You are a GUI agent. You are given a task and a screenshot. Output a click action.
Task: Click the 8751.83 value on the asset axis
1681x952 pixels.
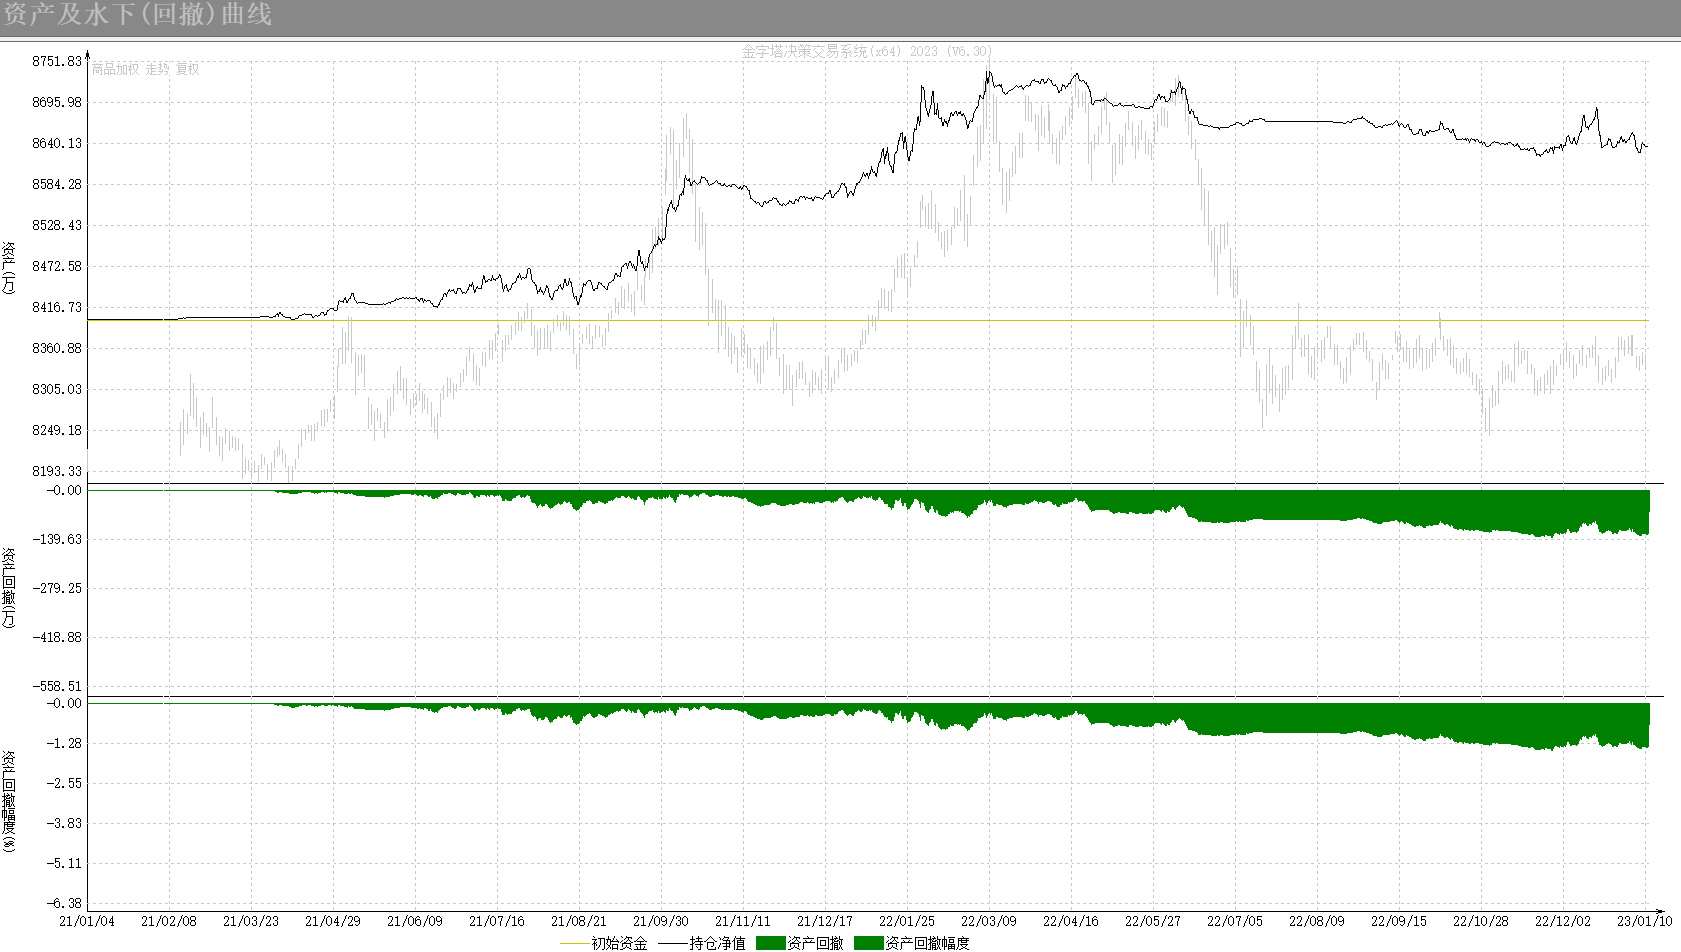[x=57, y=61]
